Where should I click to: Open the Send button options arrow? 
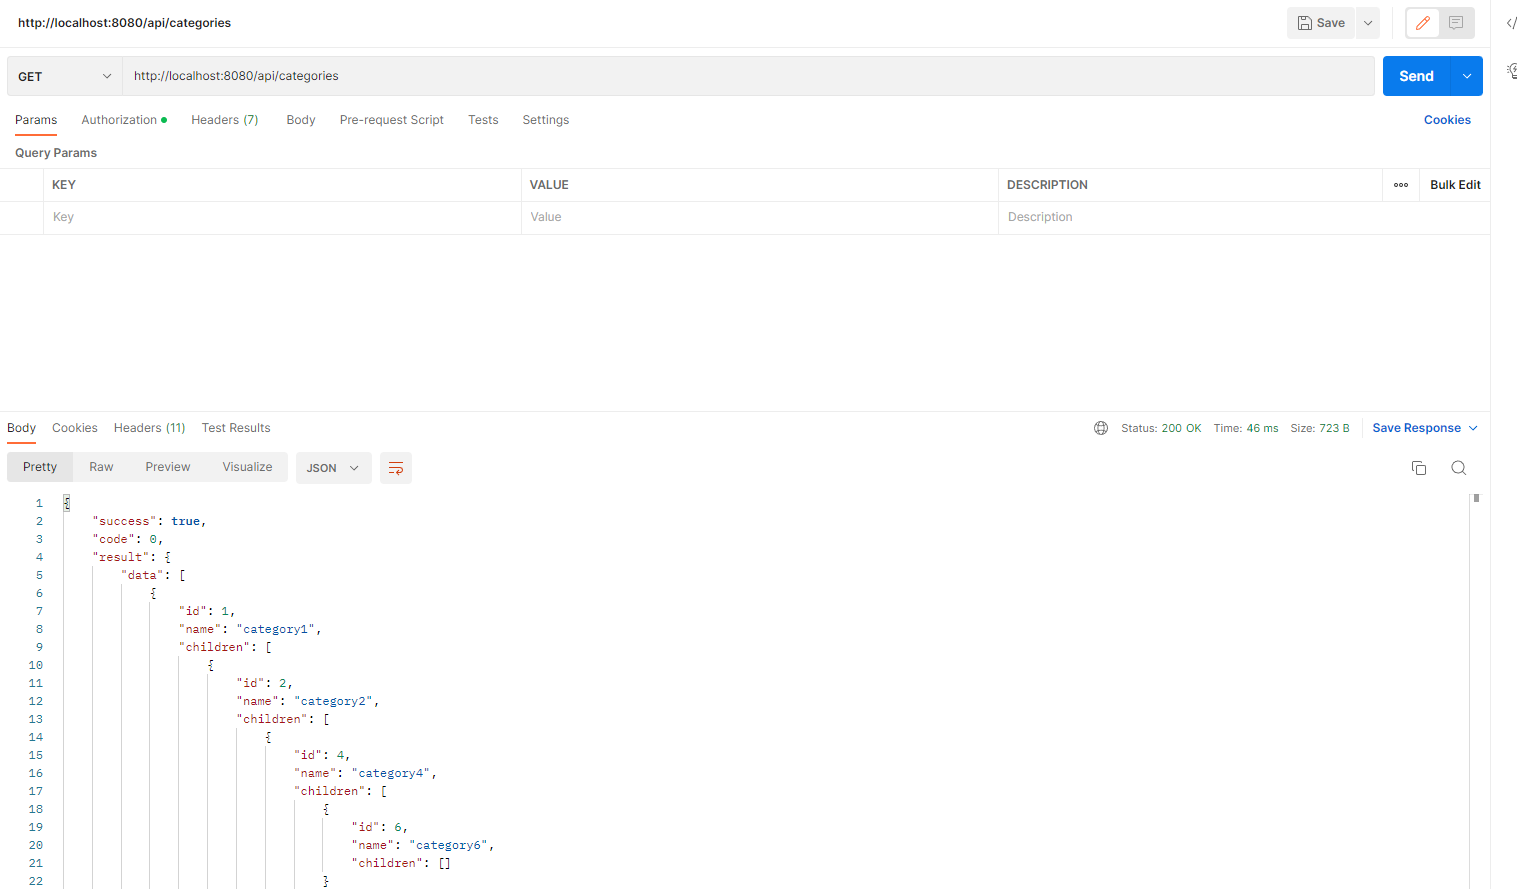pos(1467,76)
